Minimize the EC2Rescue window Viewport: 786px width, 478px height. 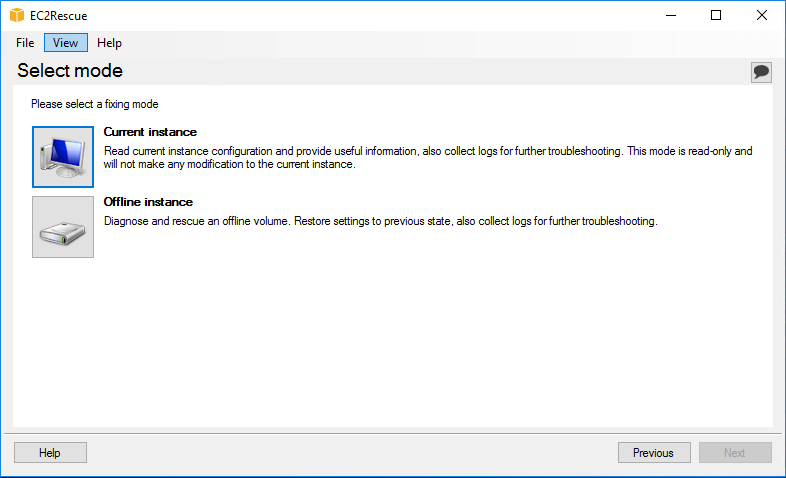coord(671,16)
